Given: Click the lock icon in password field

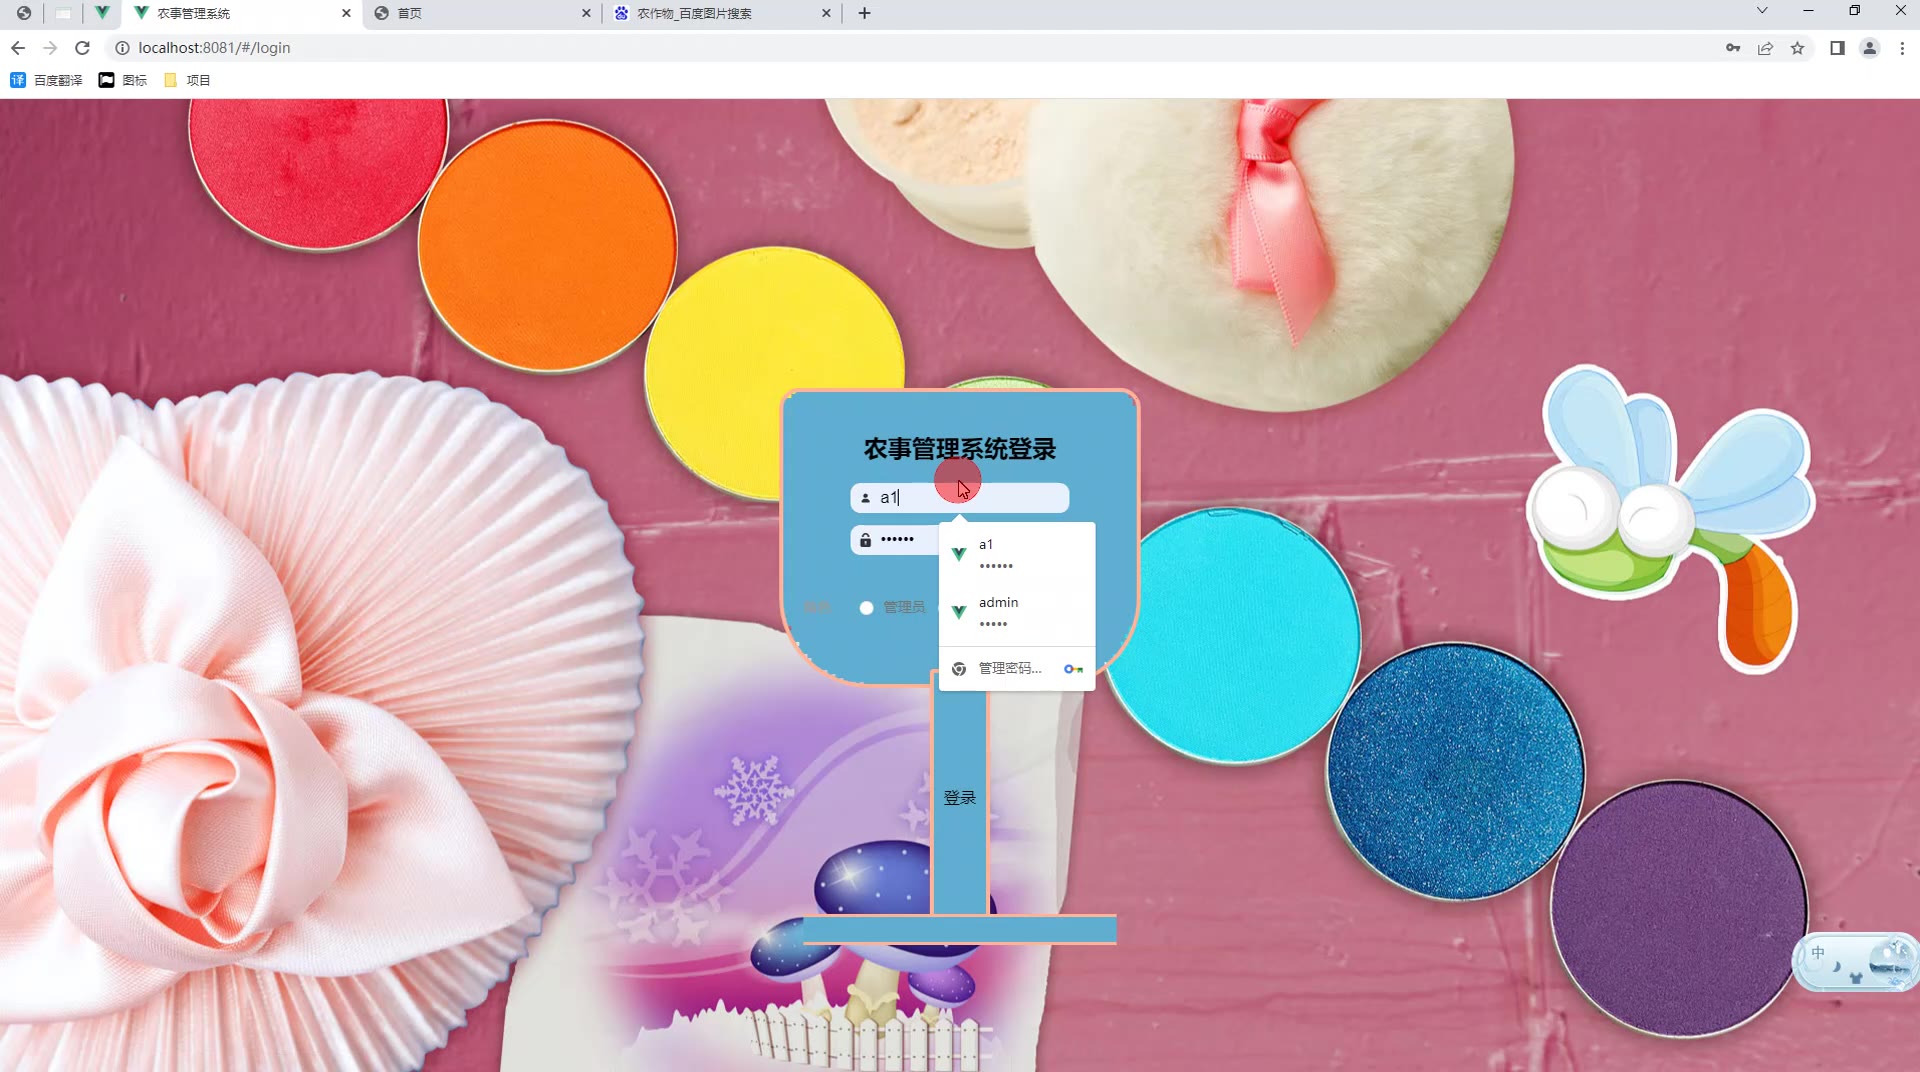Looking at the screenshot, I should pyautogui.click(x=866, y=540).
